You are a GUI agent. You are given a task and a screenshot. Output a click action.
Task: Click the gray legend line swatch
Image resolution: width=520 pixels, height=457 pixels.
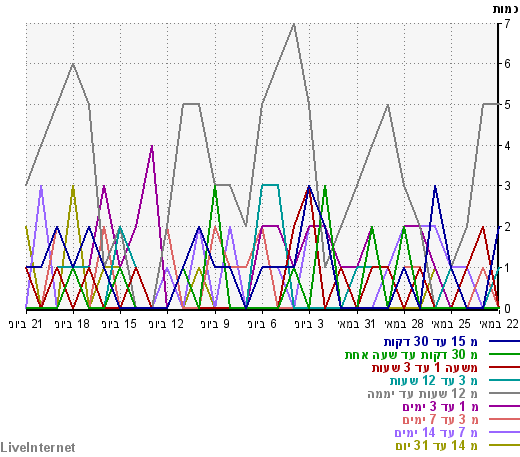point(504,393)
